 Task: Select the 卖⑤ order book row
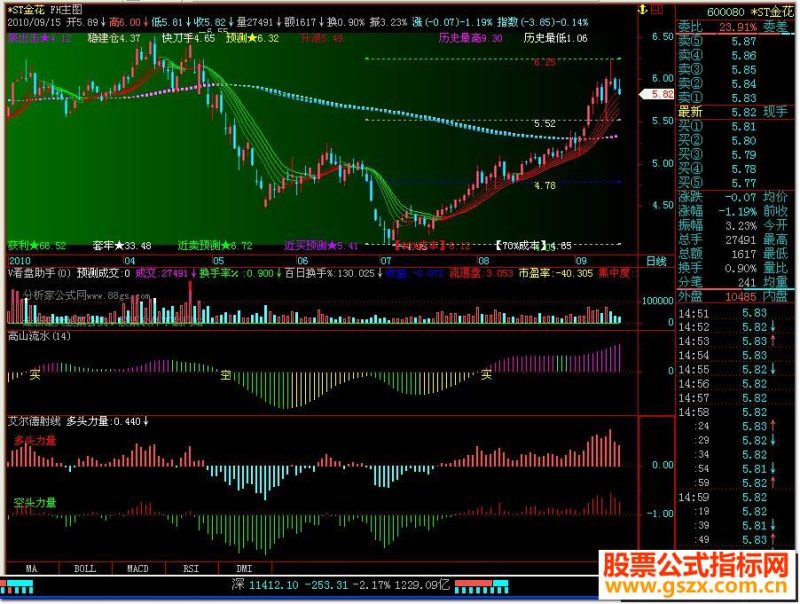coord(737,42)
